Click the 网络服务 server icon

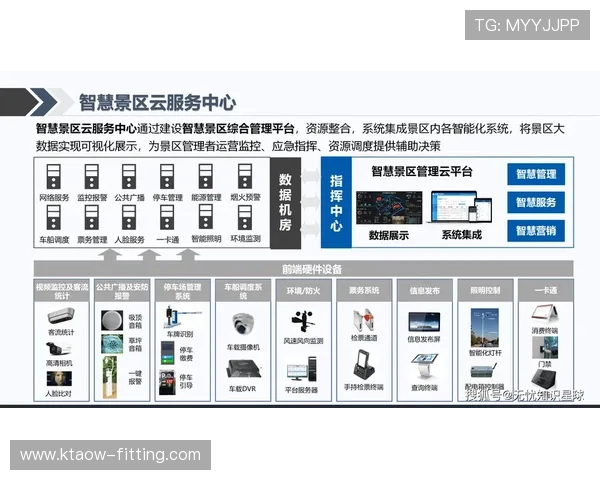click(54, 176)
